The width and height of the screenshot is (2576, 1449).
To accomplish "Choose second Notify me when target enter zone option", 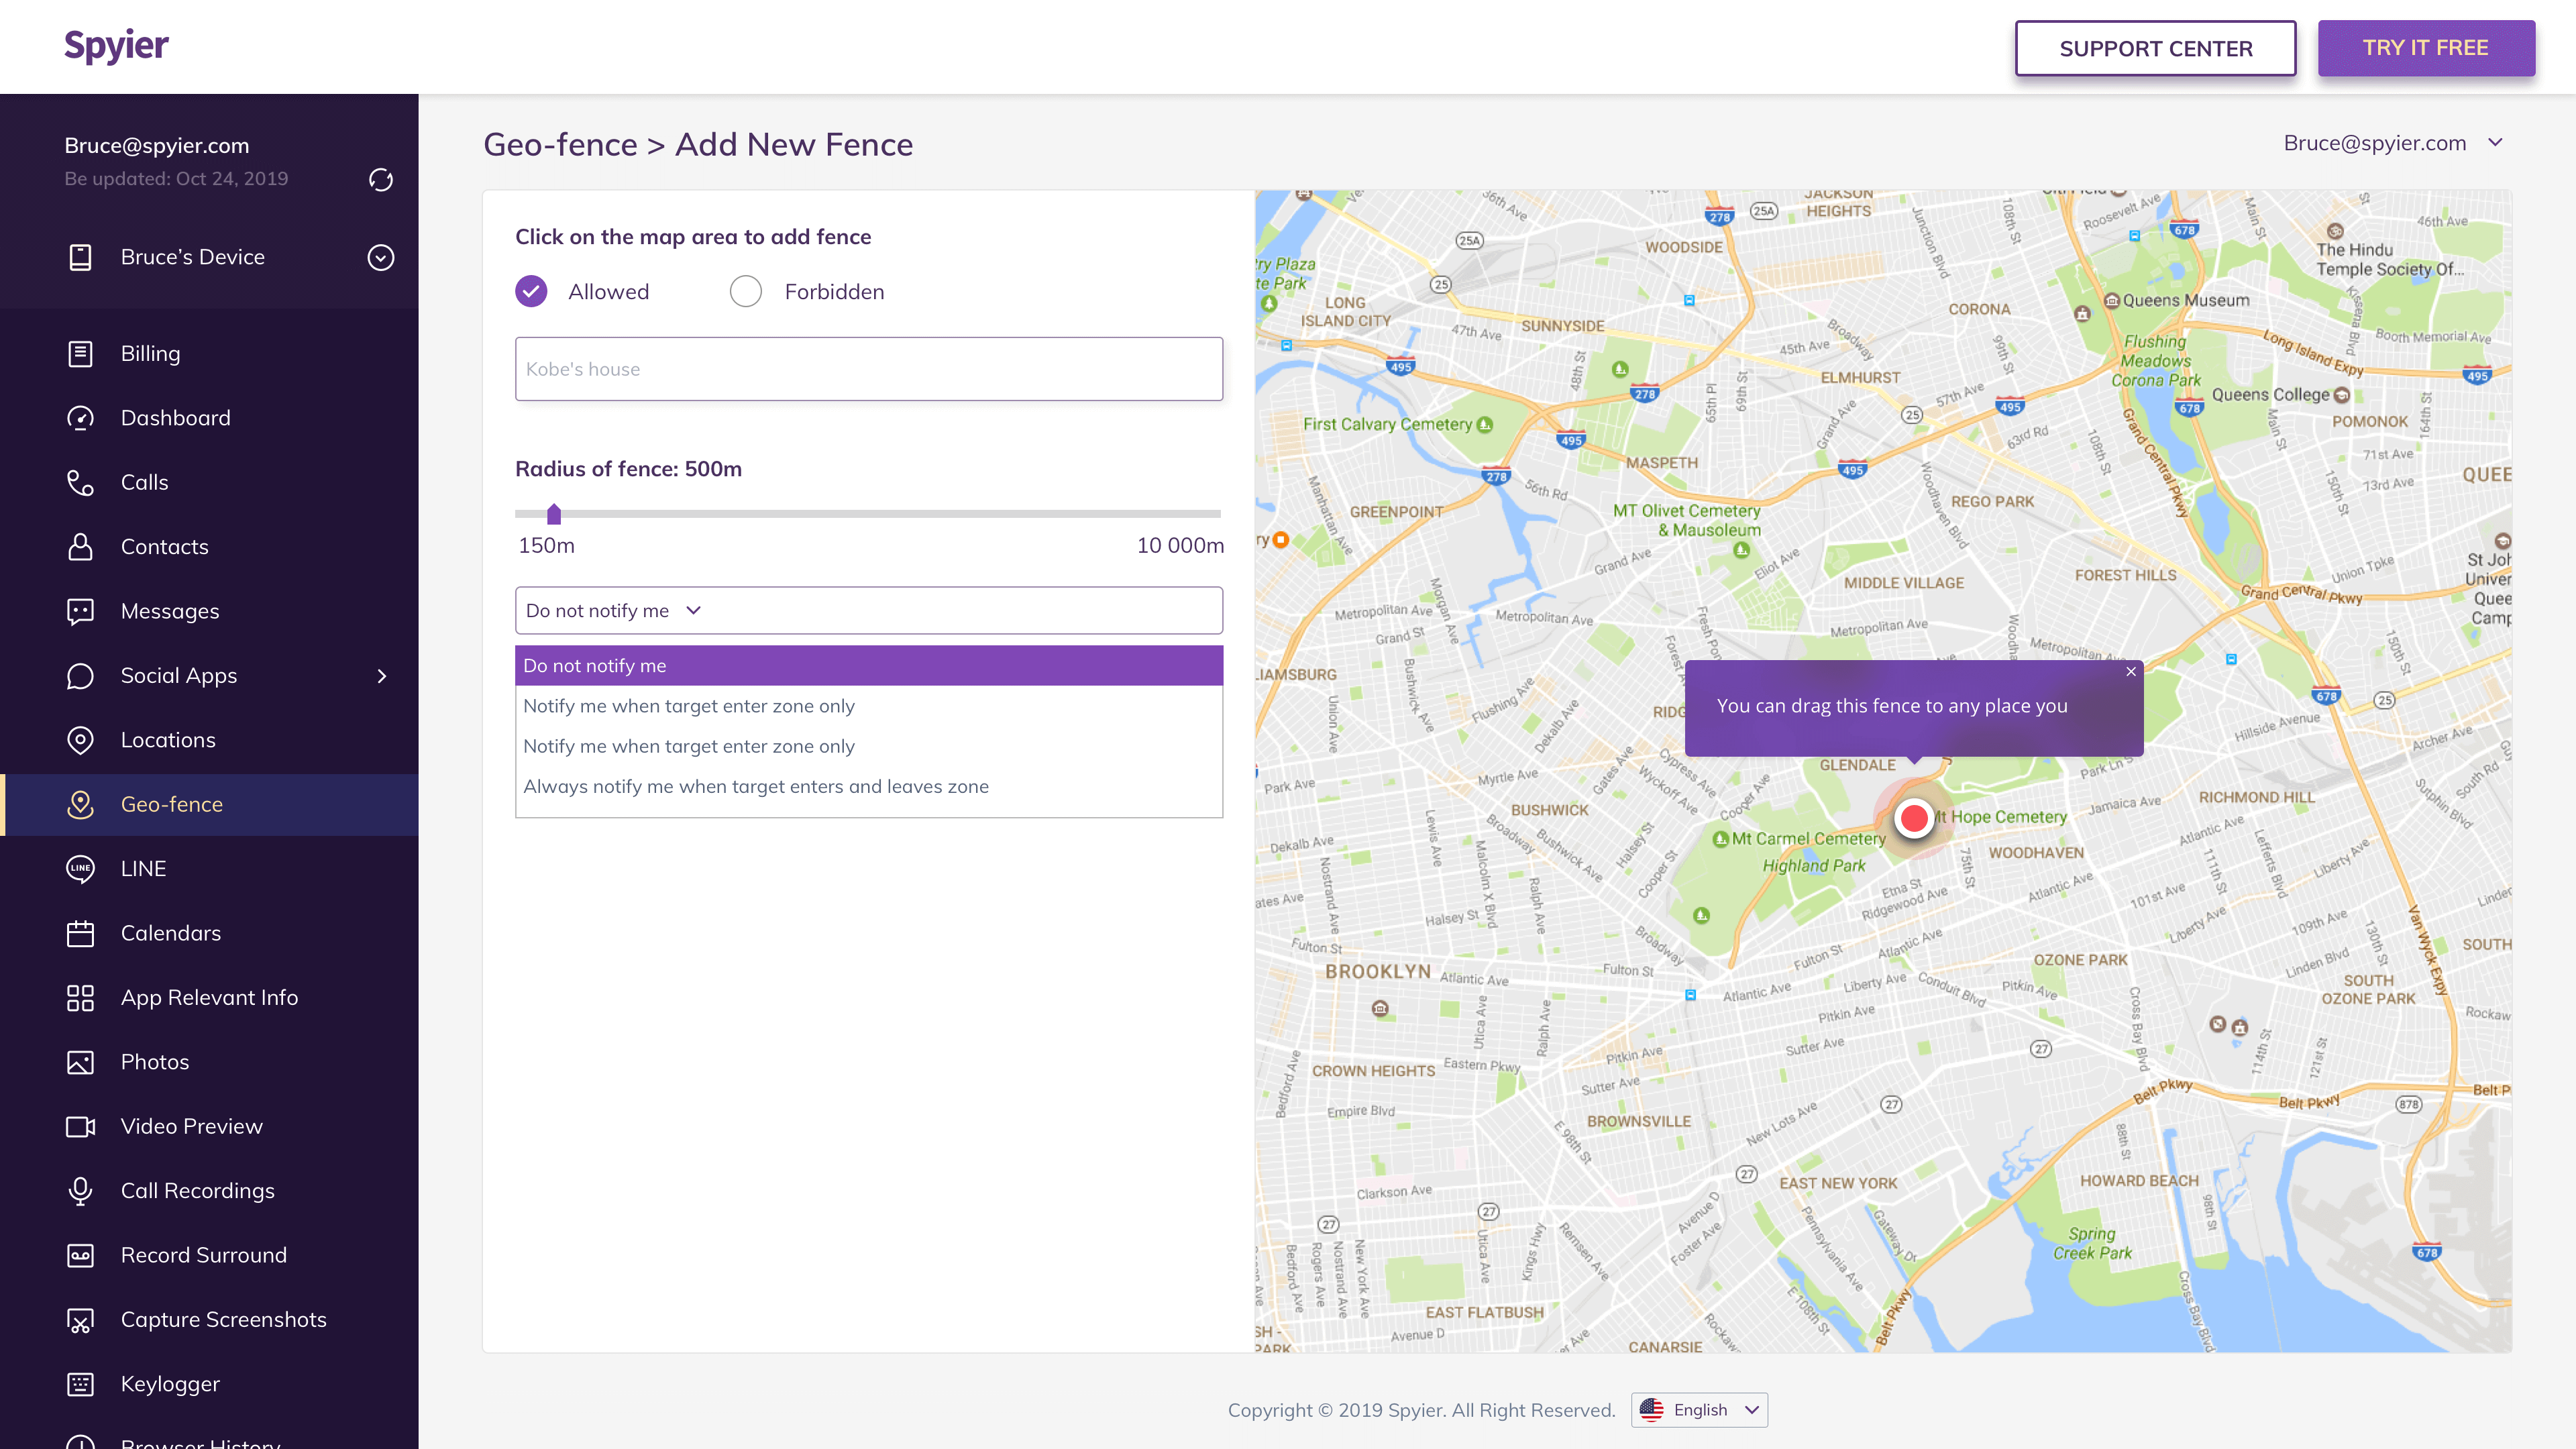I will (868, 746).
